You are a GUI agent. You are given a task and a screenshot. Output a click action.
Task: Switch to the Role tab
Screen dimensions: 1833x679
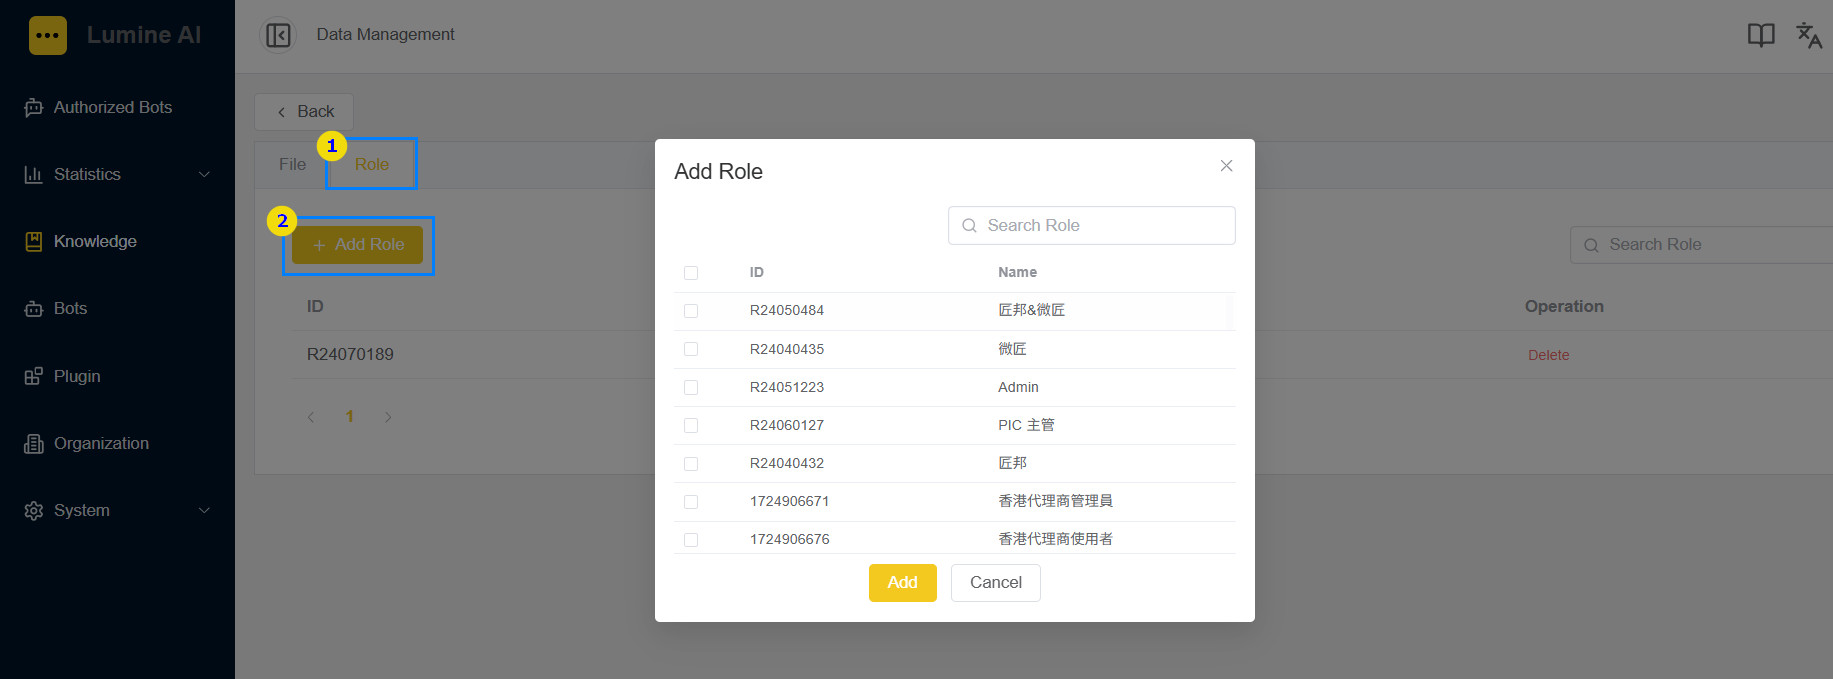pyautogui.click(x=372, y=164)
